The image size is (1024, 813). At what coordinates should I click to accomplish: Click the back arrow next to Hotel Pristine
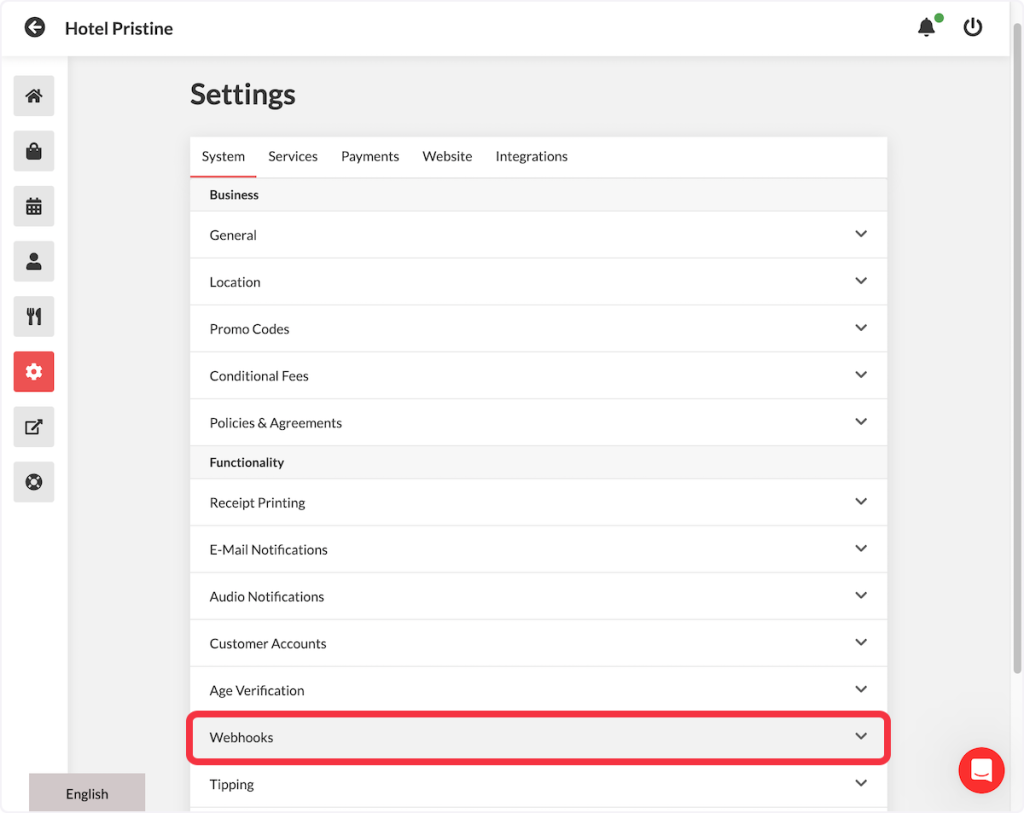[35, 28]
